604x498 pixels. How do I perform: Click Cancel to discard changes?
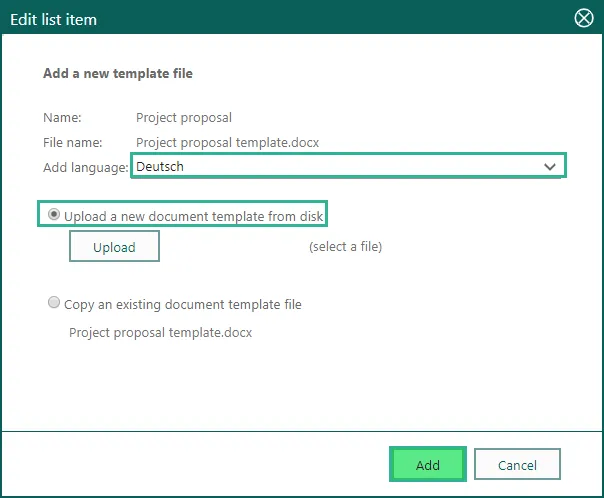point(517,465)
